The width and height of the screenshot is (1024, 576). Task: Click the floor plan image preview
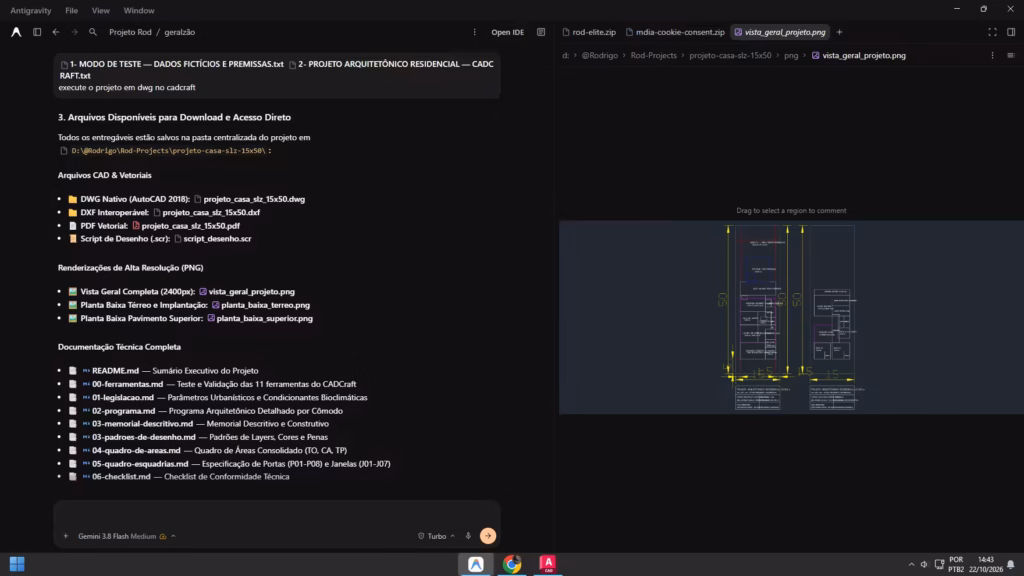791,317
